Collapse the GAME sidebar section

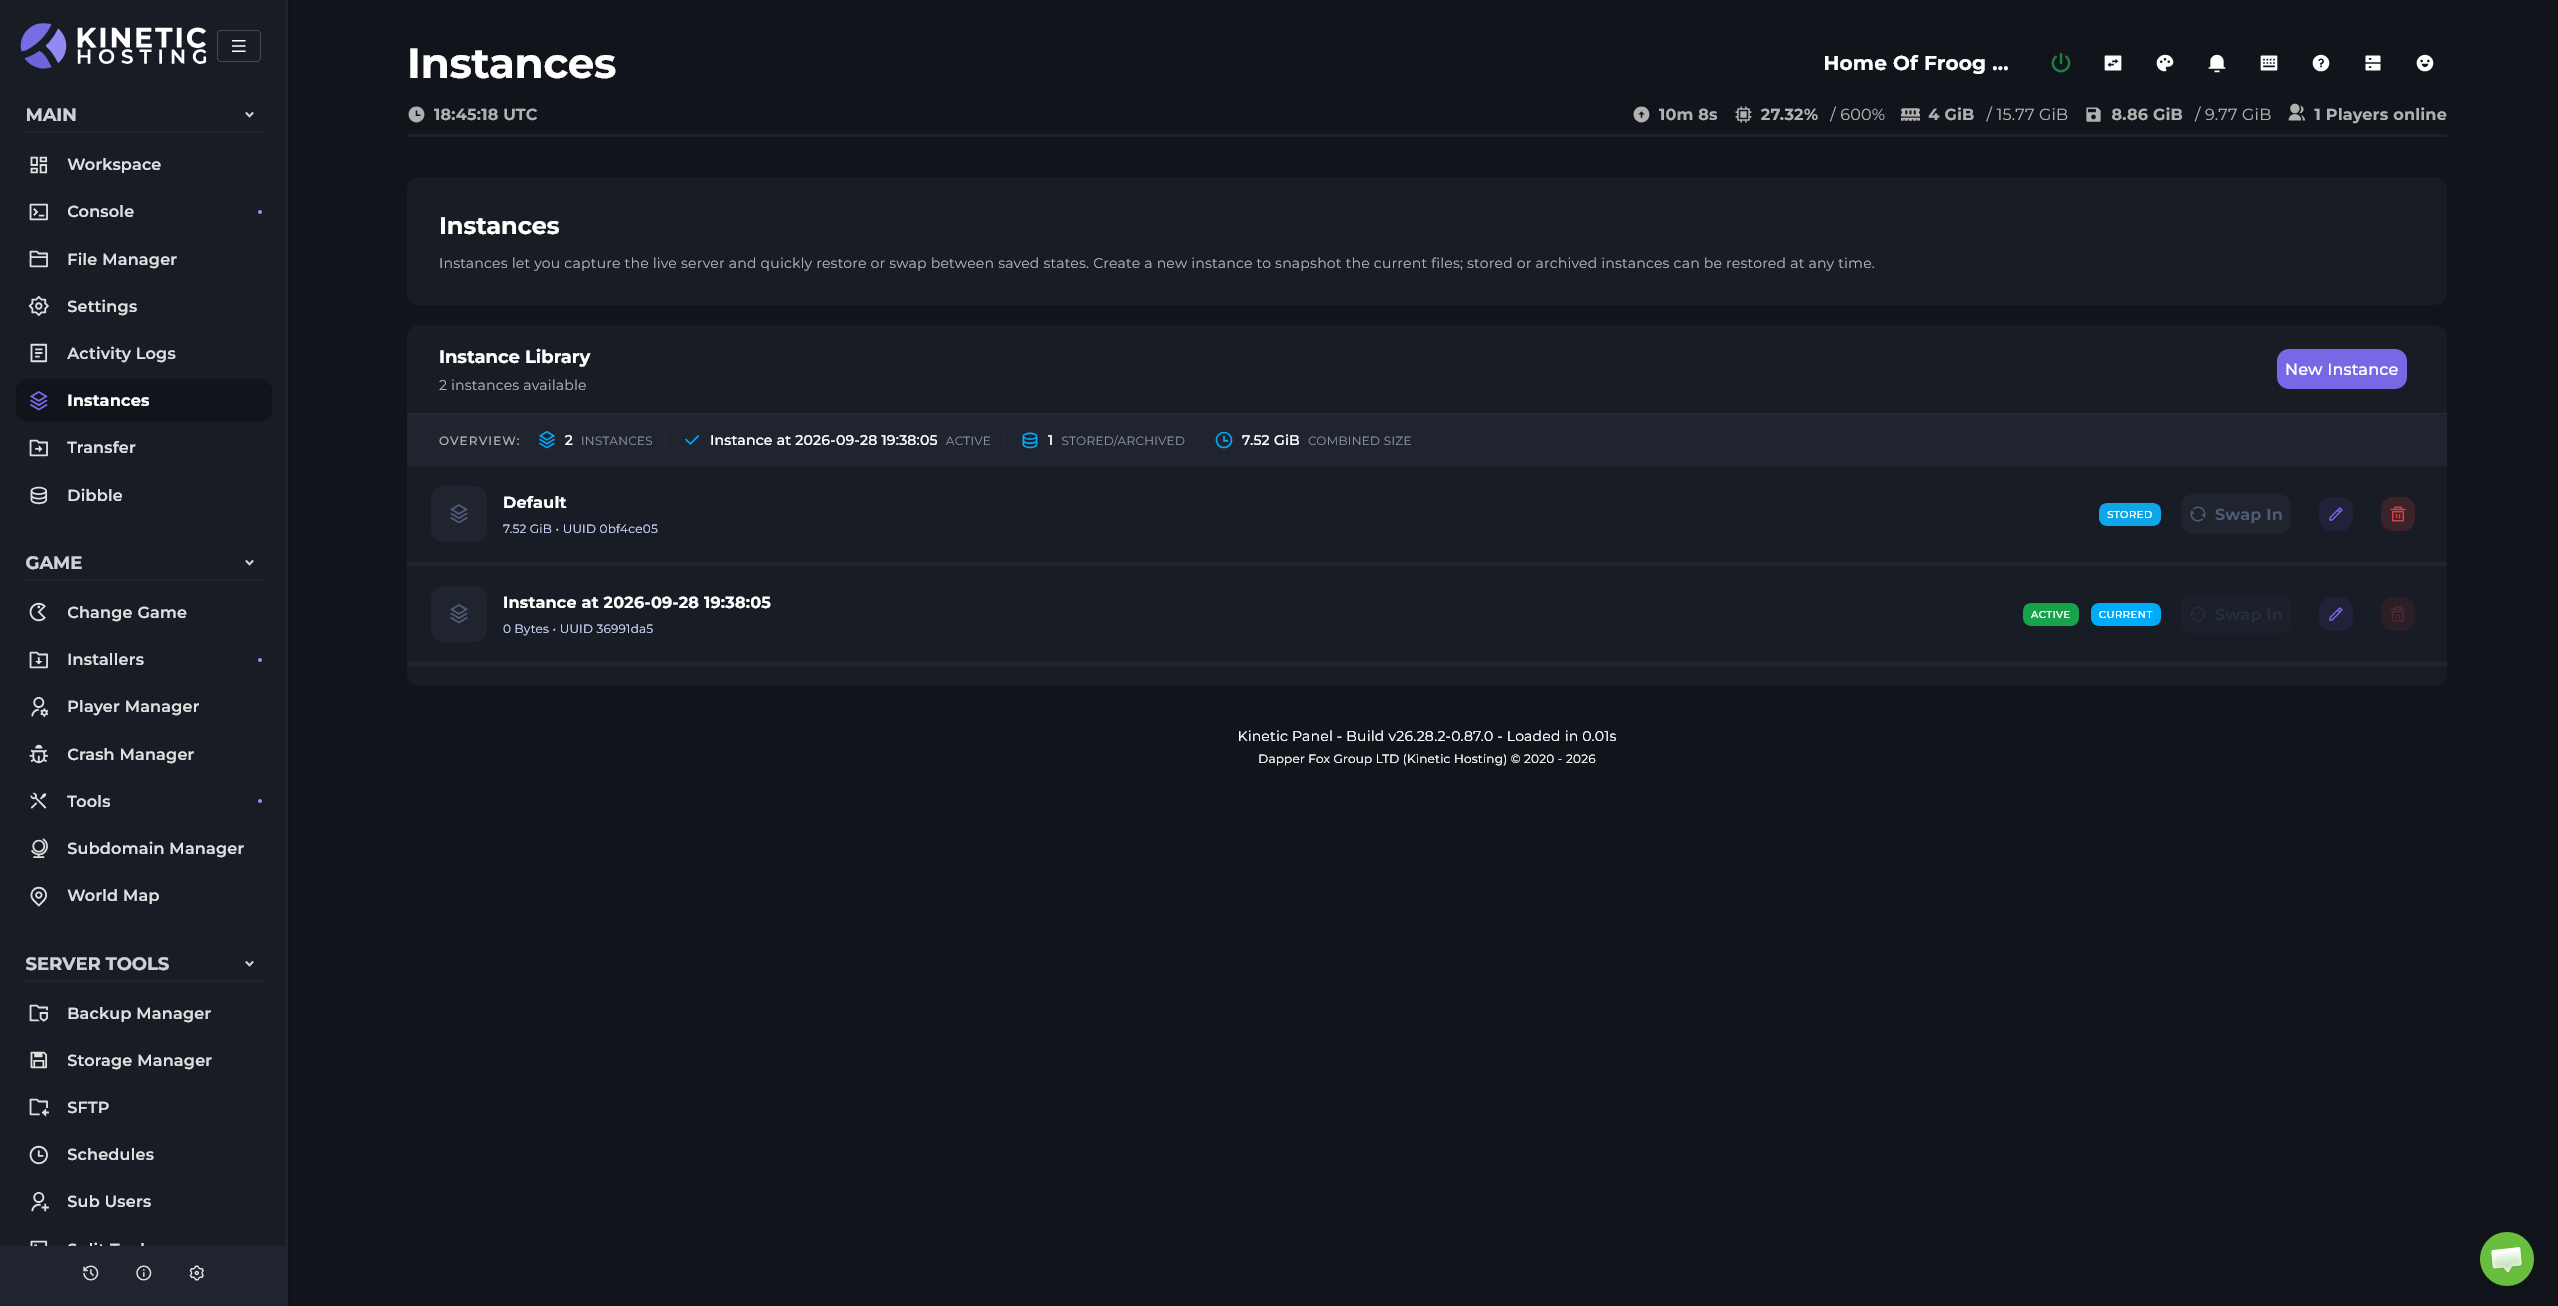pyautogui.click(x=249, y=563)
